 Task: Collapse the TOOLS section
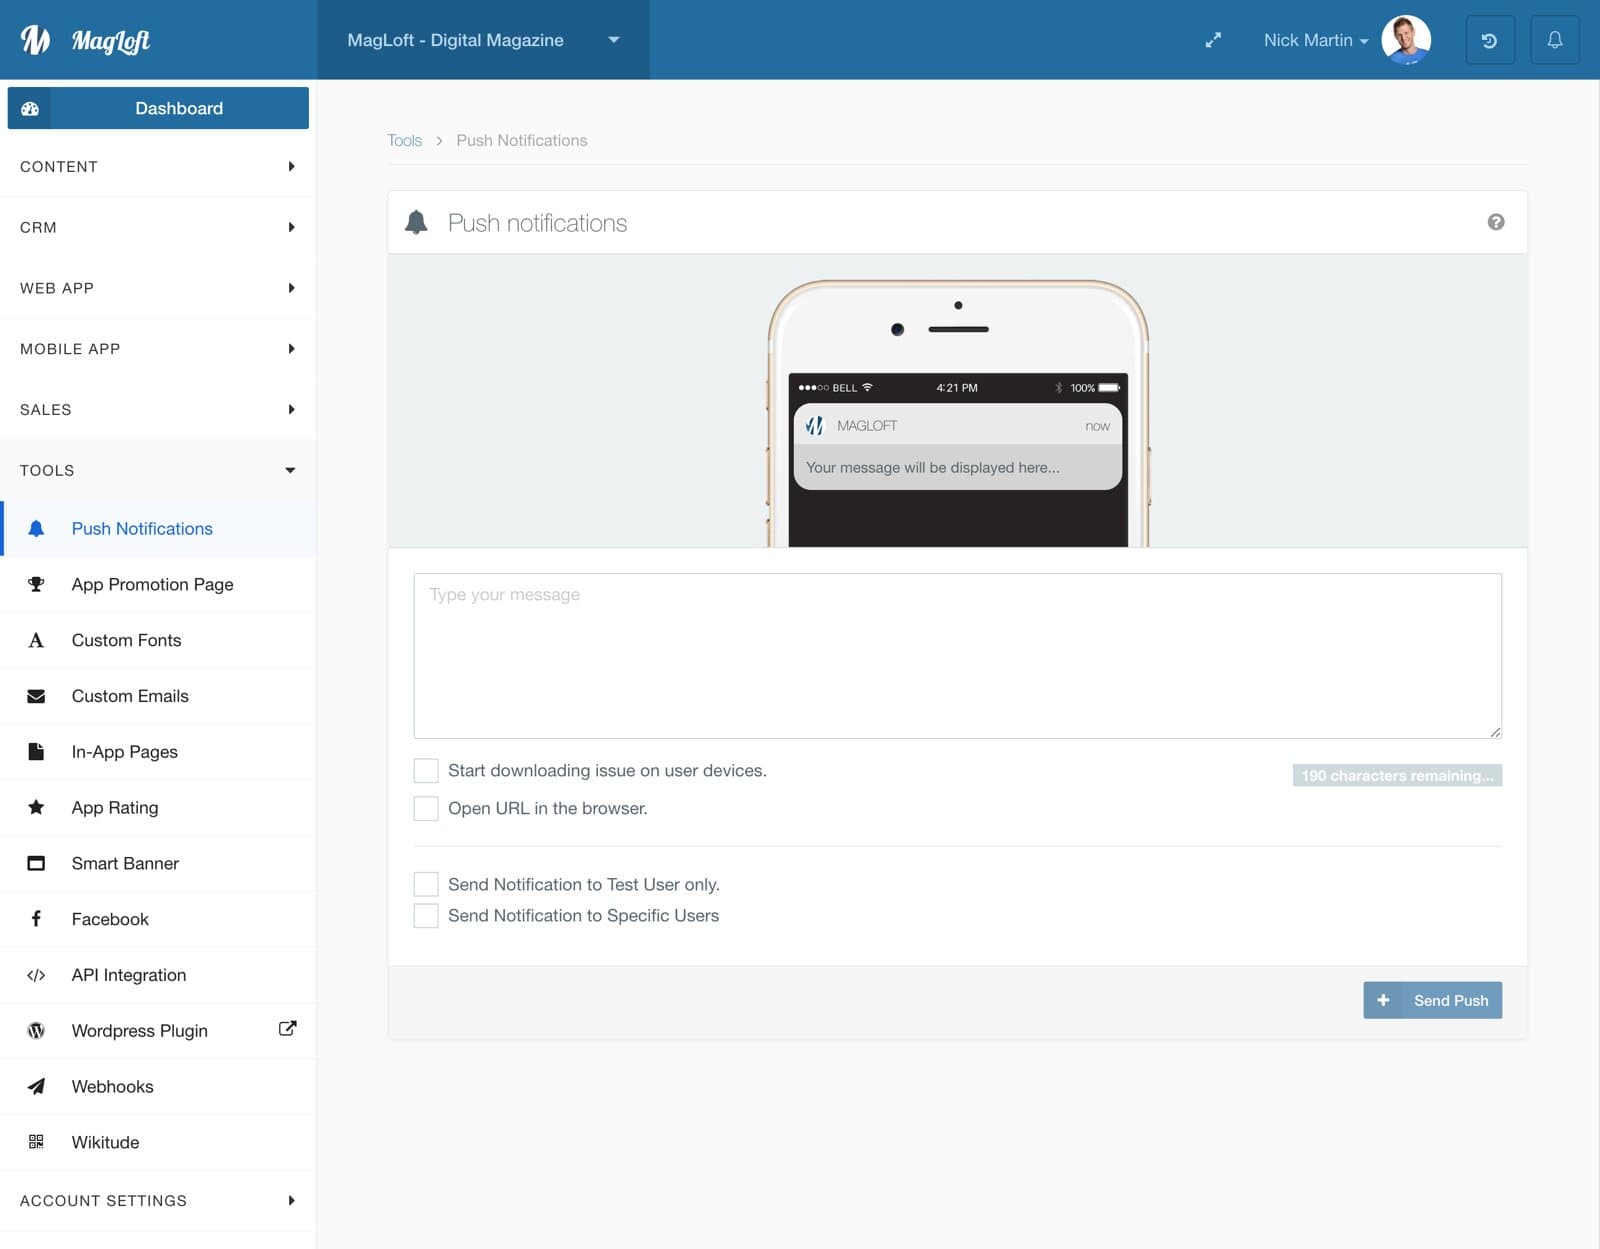(158, 470)
